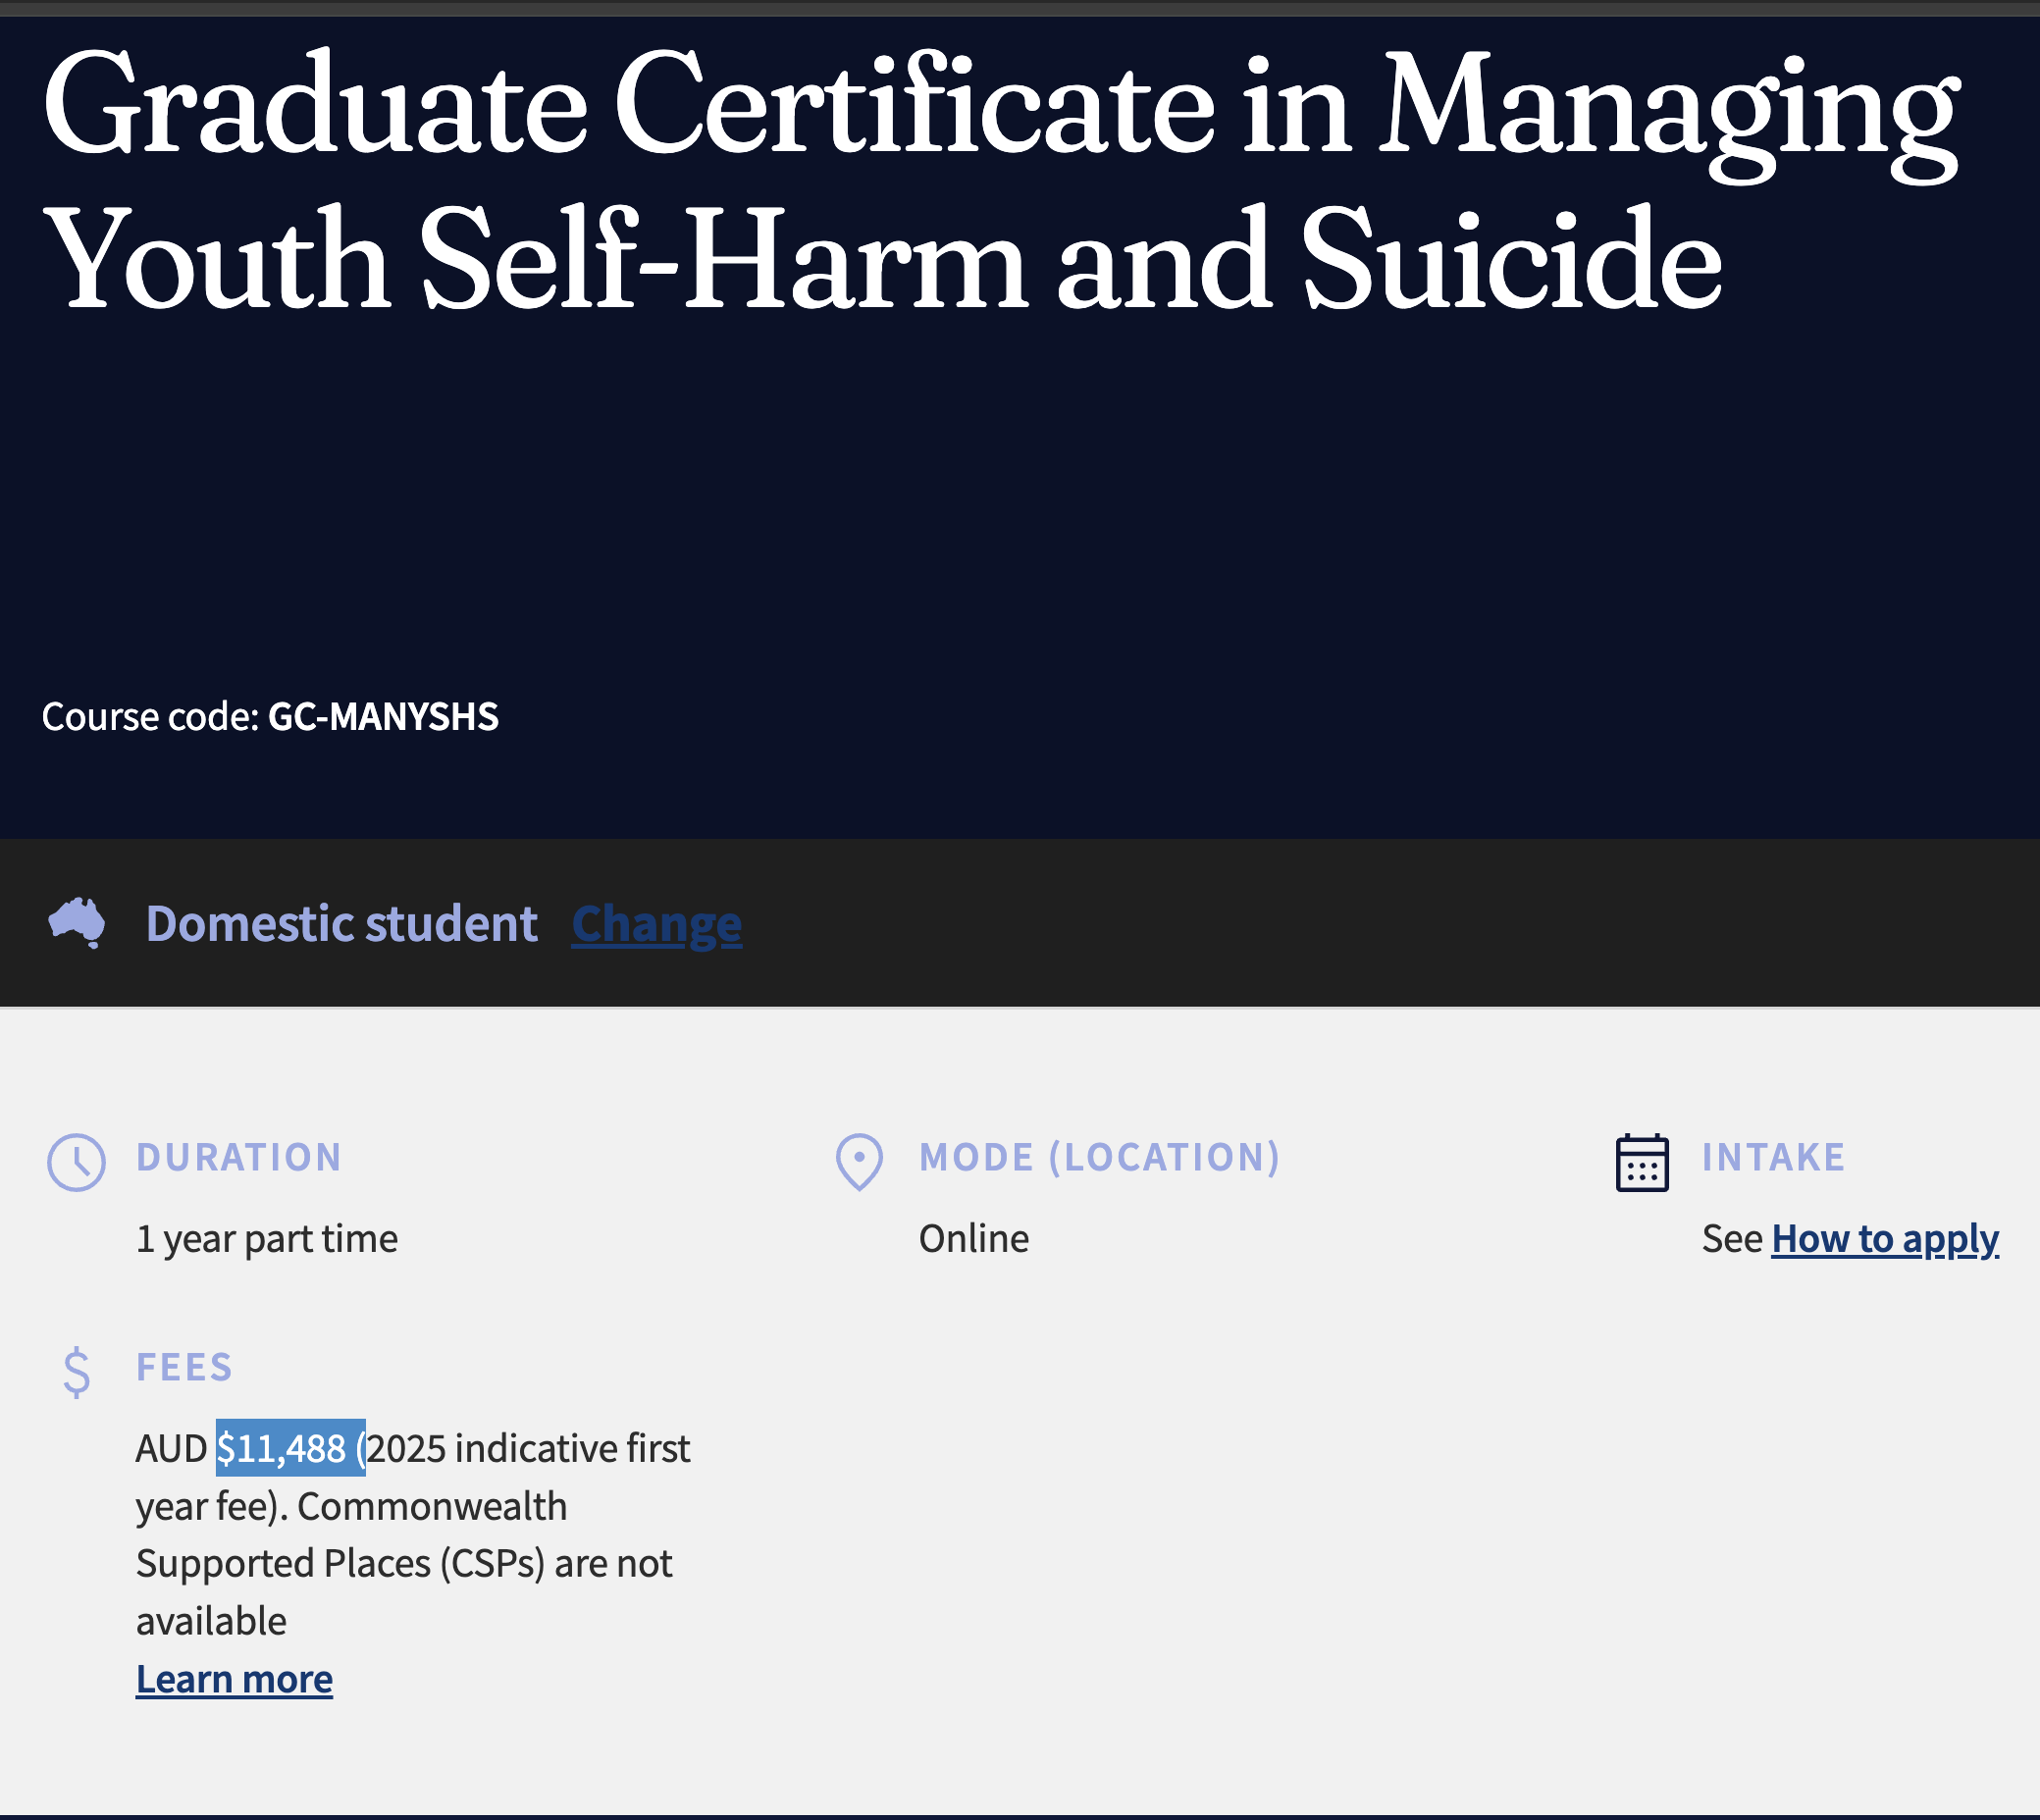
Task: Click the Graduate Certificate course title
Action: click(1000, 180)
